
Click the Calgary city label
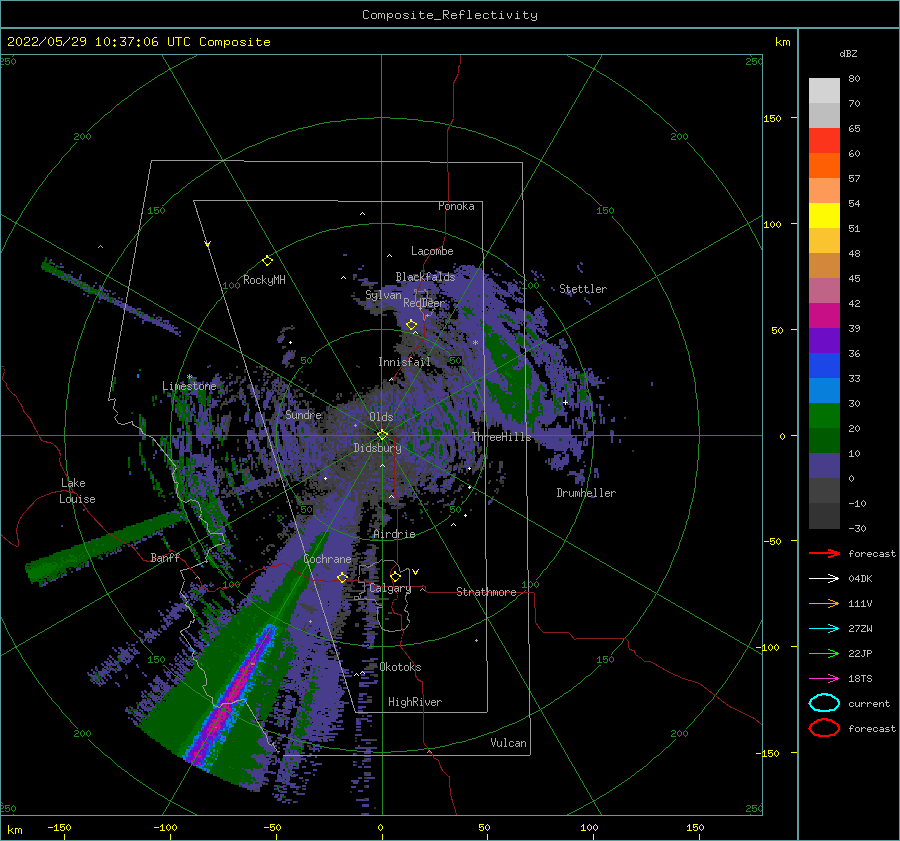click(390, 588)
